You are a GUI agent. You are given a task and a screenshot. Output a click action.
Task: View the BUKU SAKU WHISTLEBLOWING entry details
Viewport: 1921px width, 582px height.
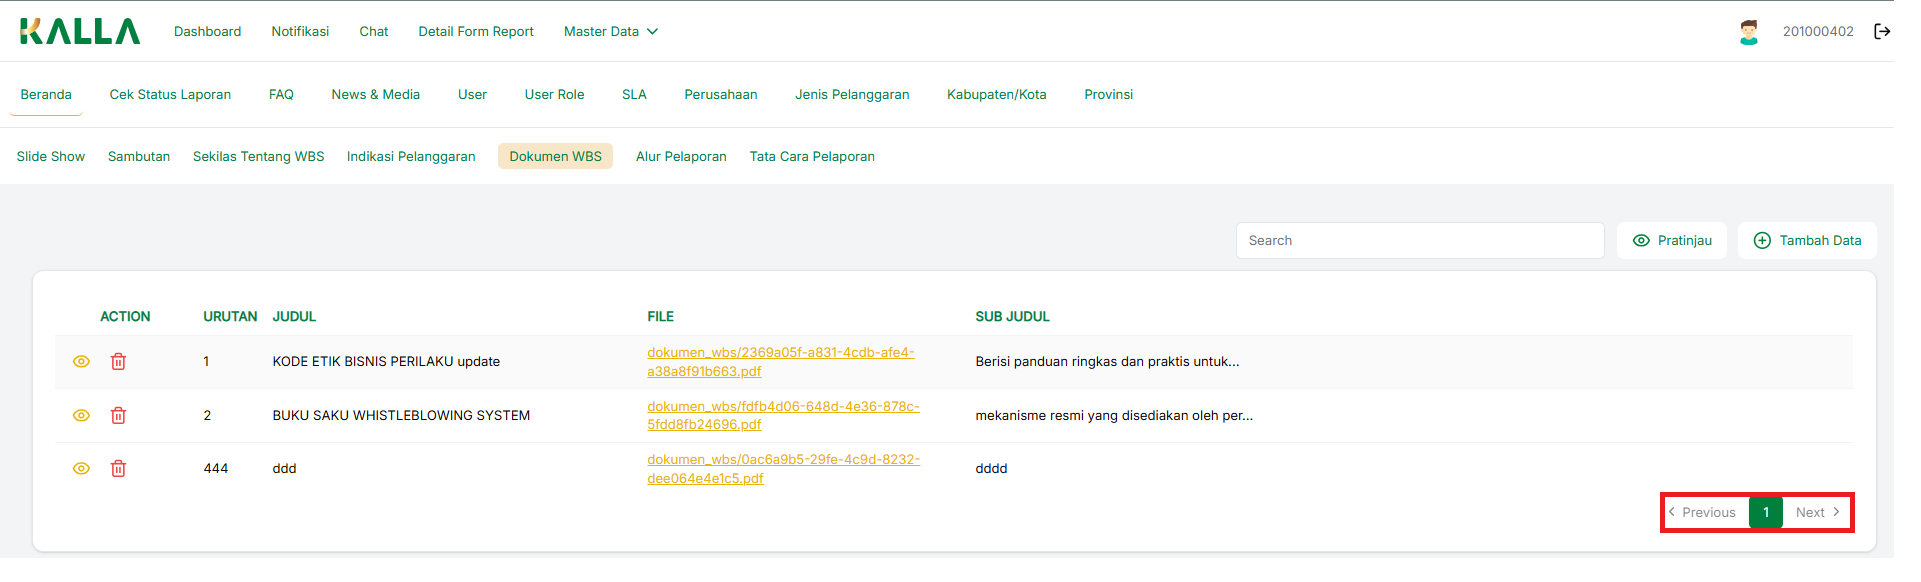[x=82, y=415]
